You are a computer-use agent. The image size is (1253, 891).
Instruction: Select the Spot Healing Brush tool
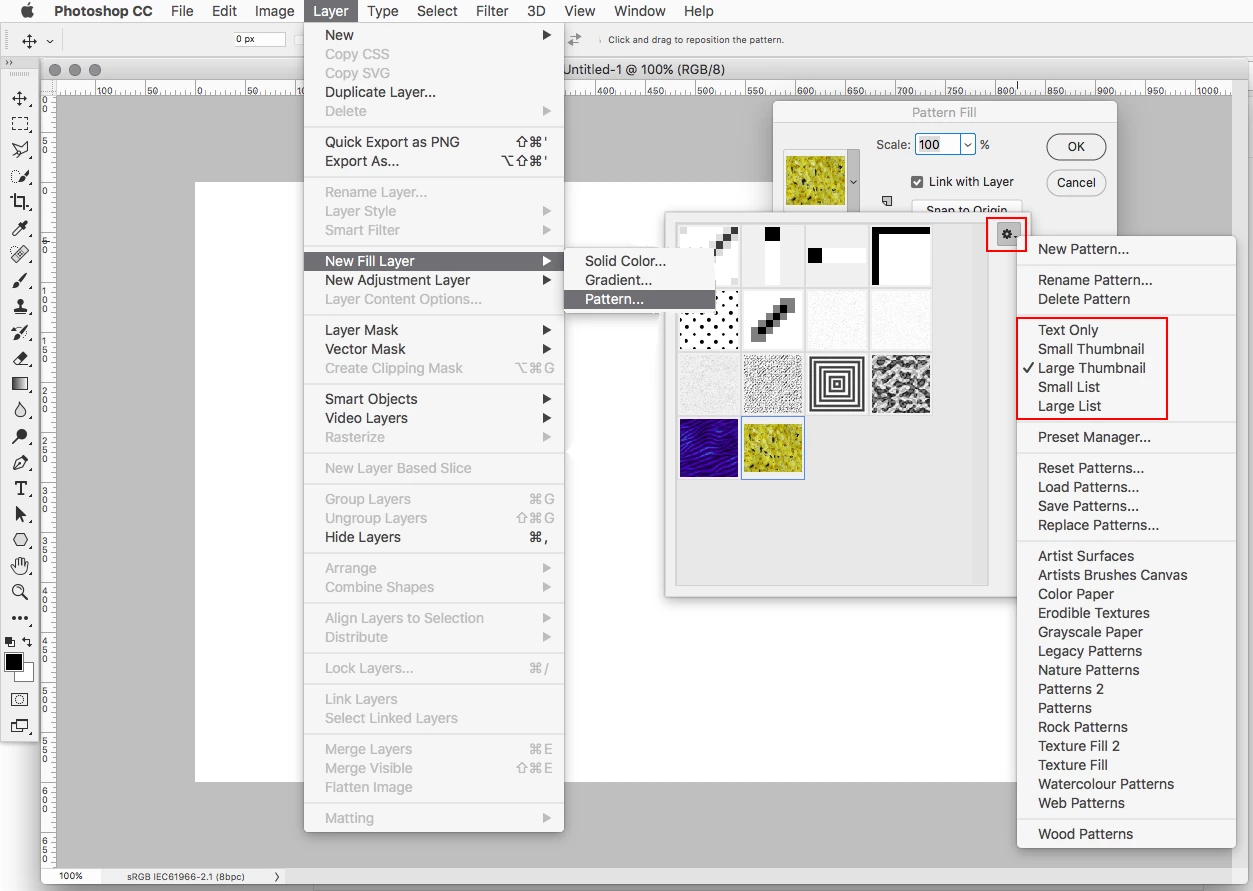click(x=20, y=254)
